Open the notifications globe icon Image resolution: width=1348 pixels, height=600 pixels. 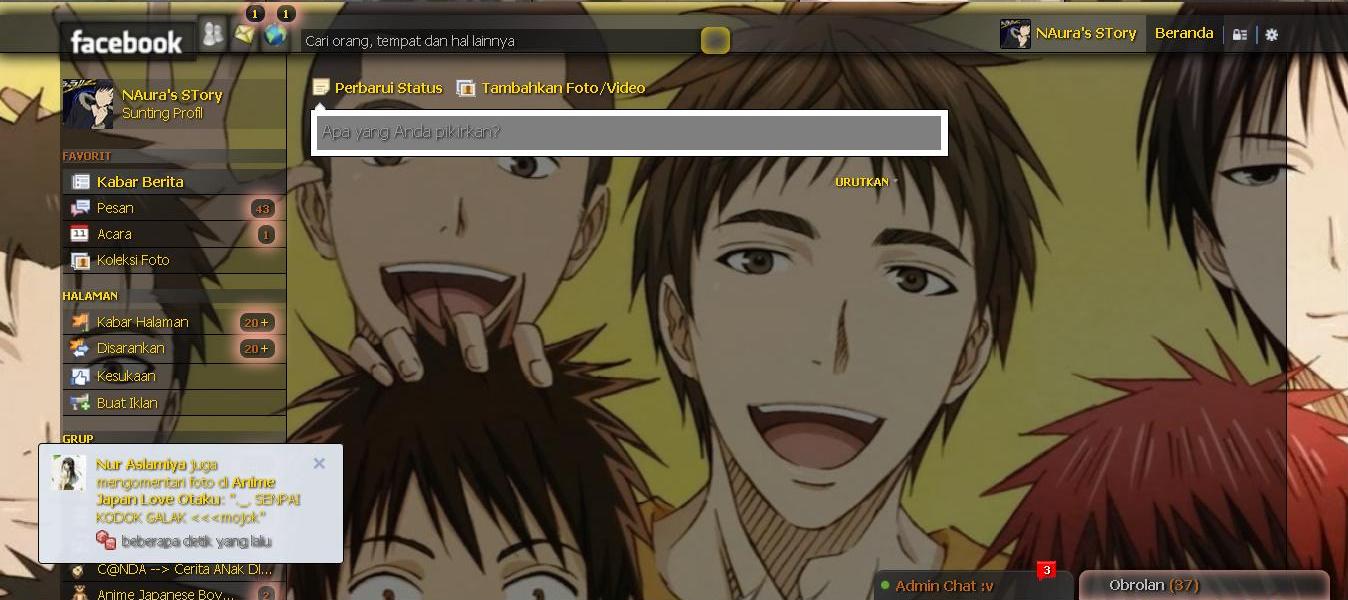[x=275, y=35]
